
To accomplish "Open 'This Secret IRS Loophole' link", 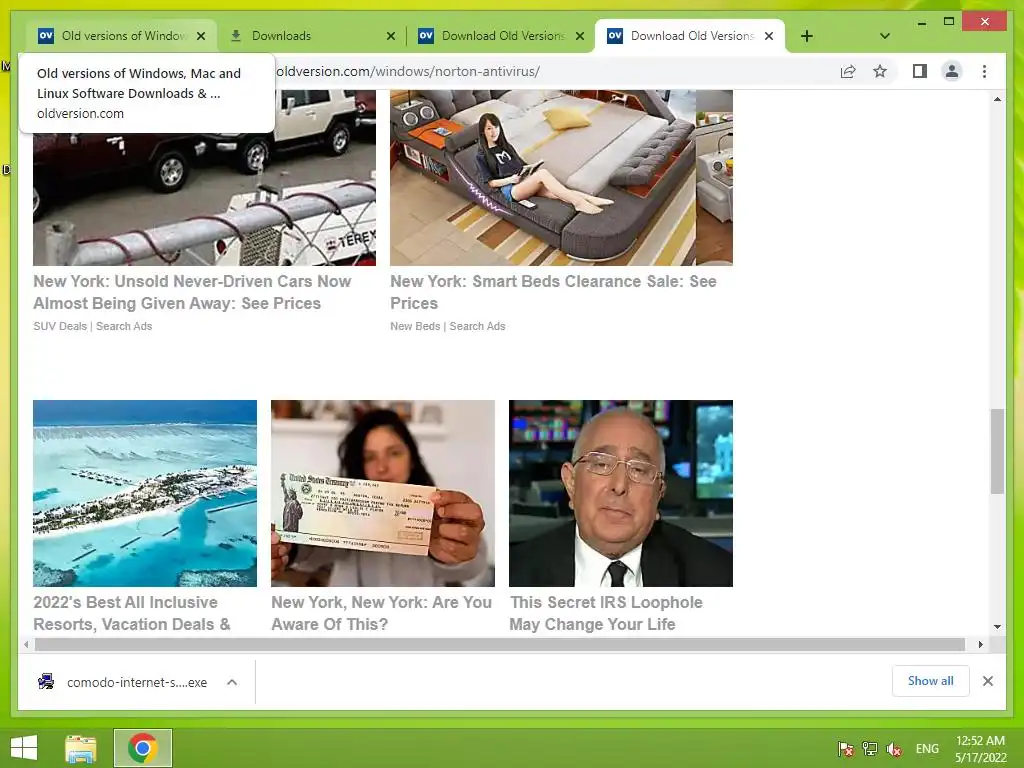I will 606,613.
